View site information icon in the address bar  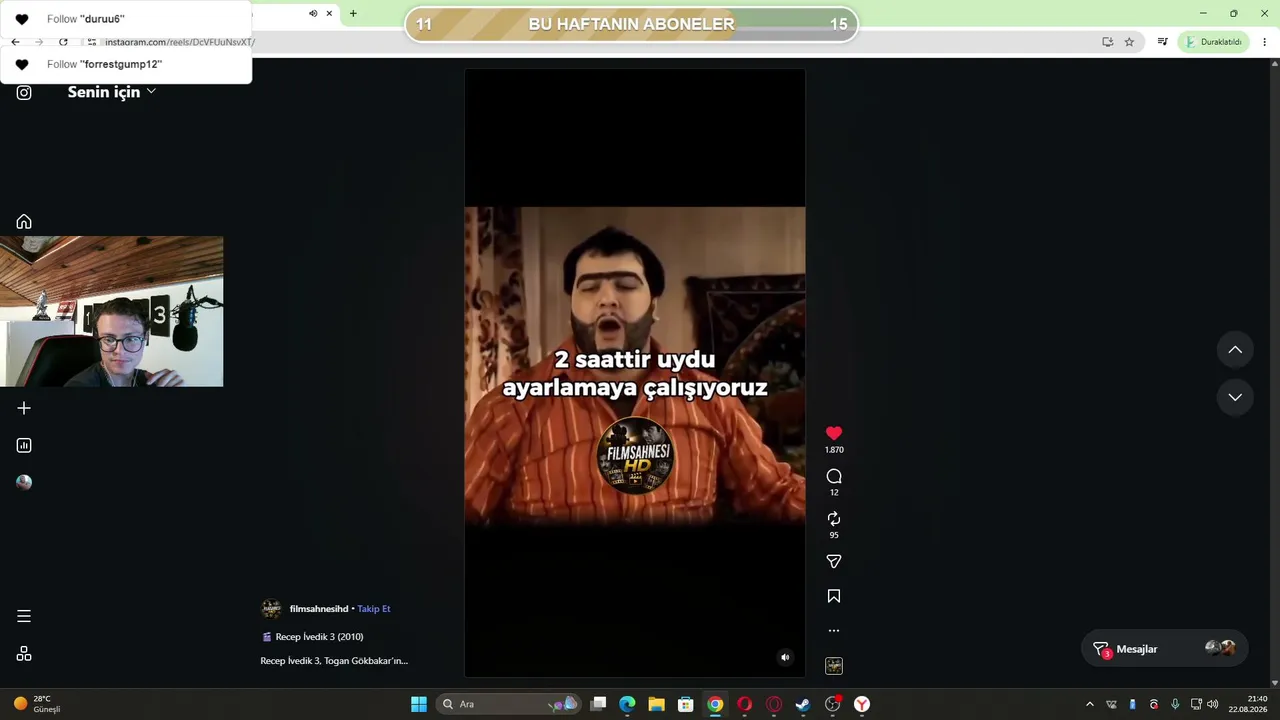[x=91, y=42]
